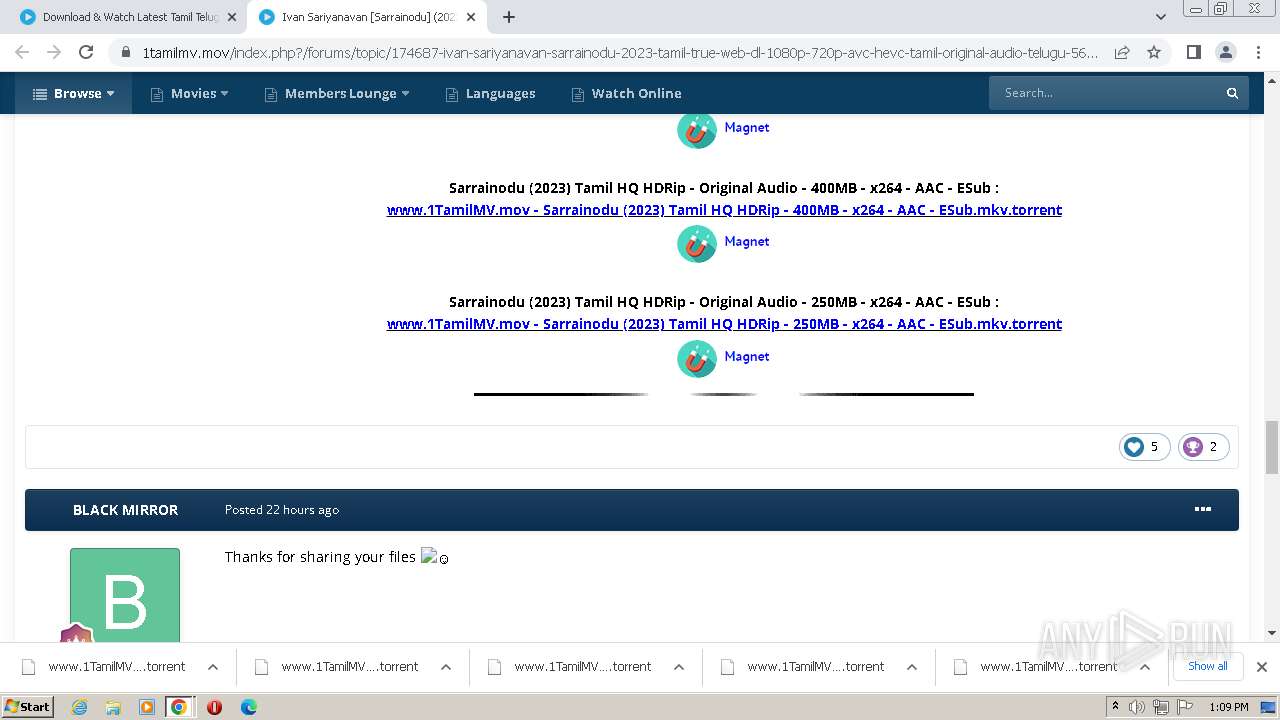Click the top magnet icon
Viewport: 1280px width, 720px height.
(697, 129)
